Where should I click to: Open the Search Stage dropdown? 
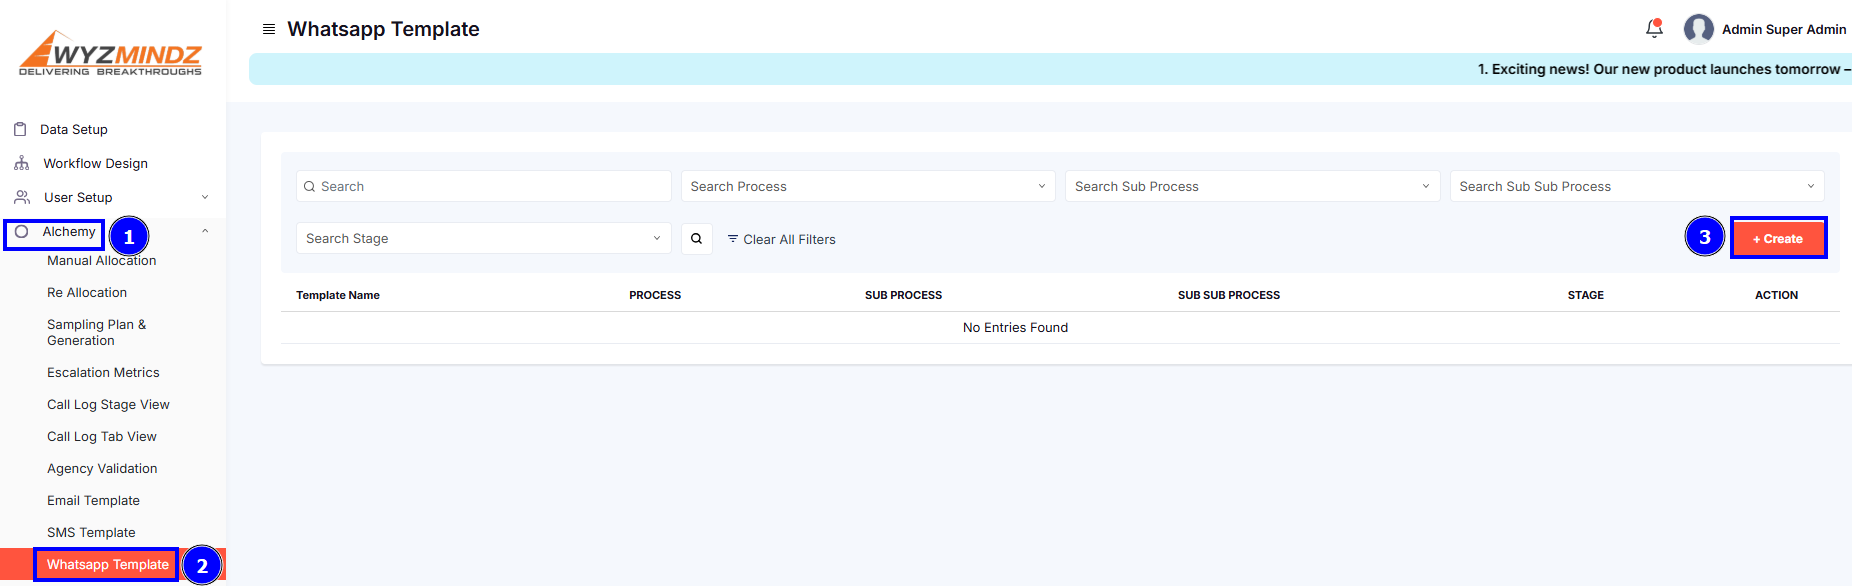pyautogui.click(x=483, y=239)
